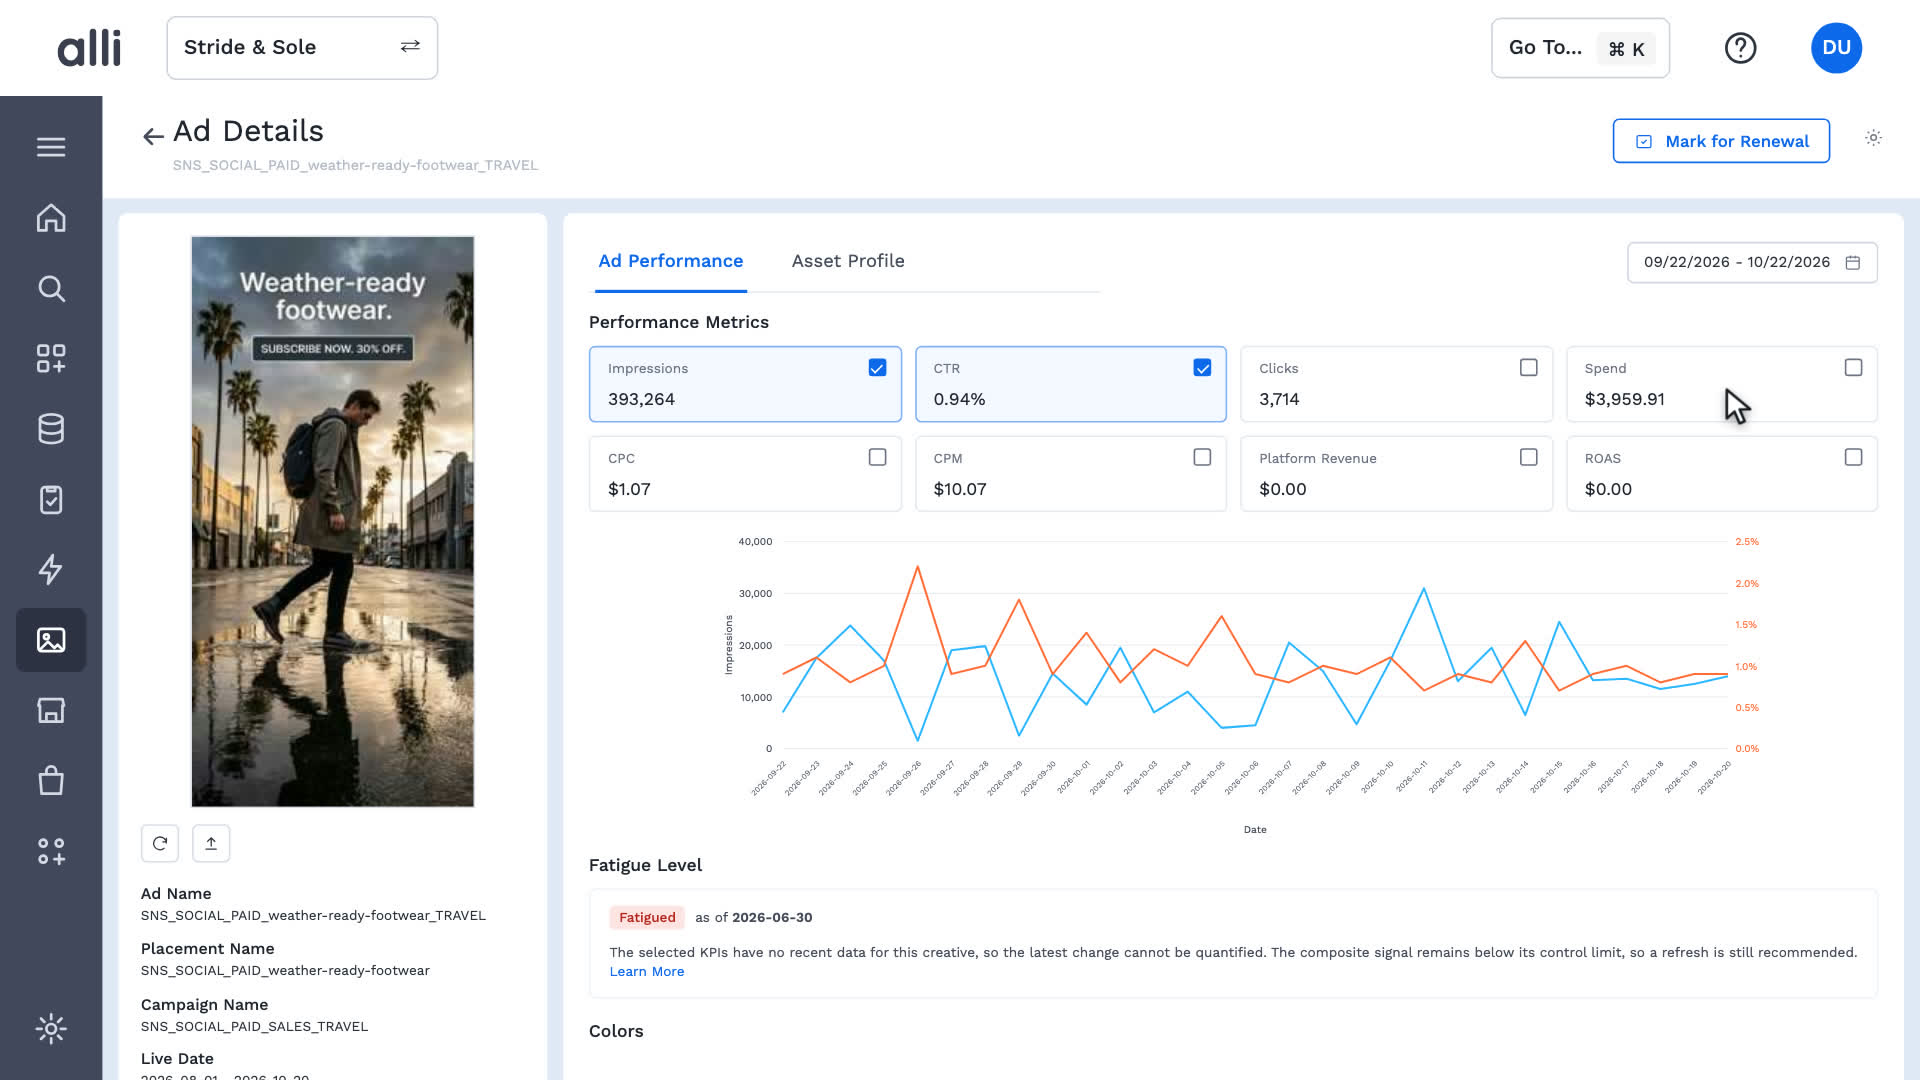Image resolution: width=1920 pixels, height=1080 pixels.
Task: Follow the Learn More link
Action: [x=647, y=972]
